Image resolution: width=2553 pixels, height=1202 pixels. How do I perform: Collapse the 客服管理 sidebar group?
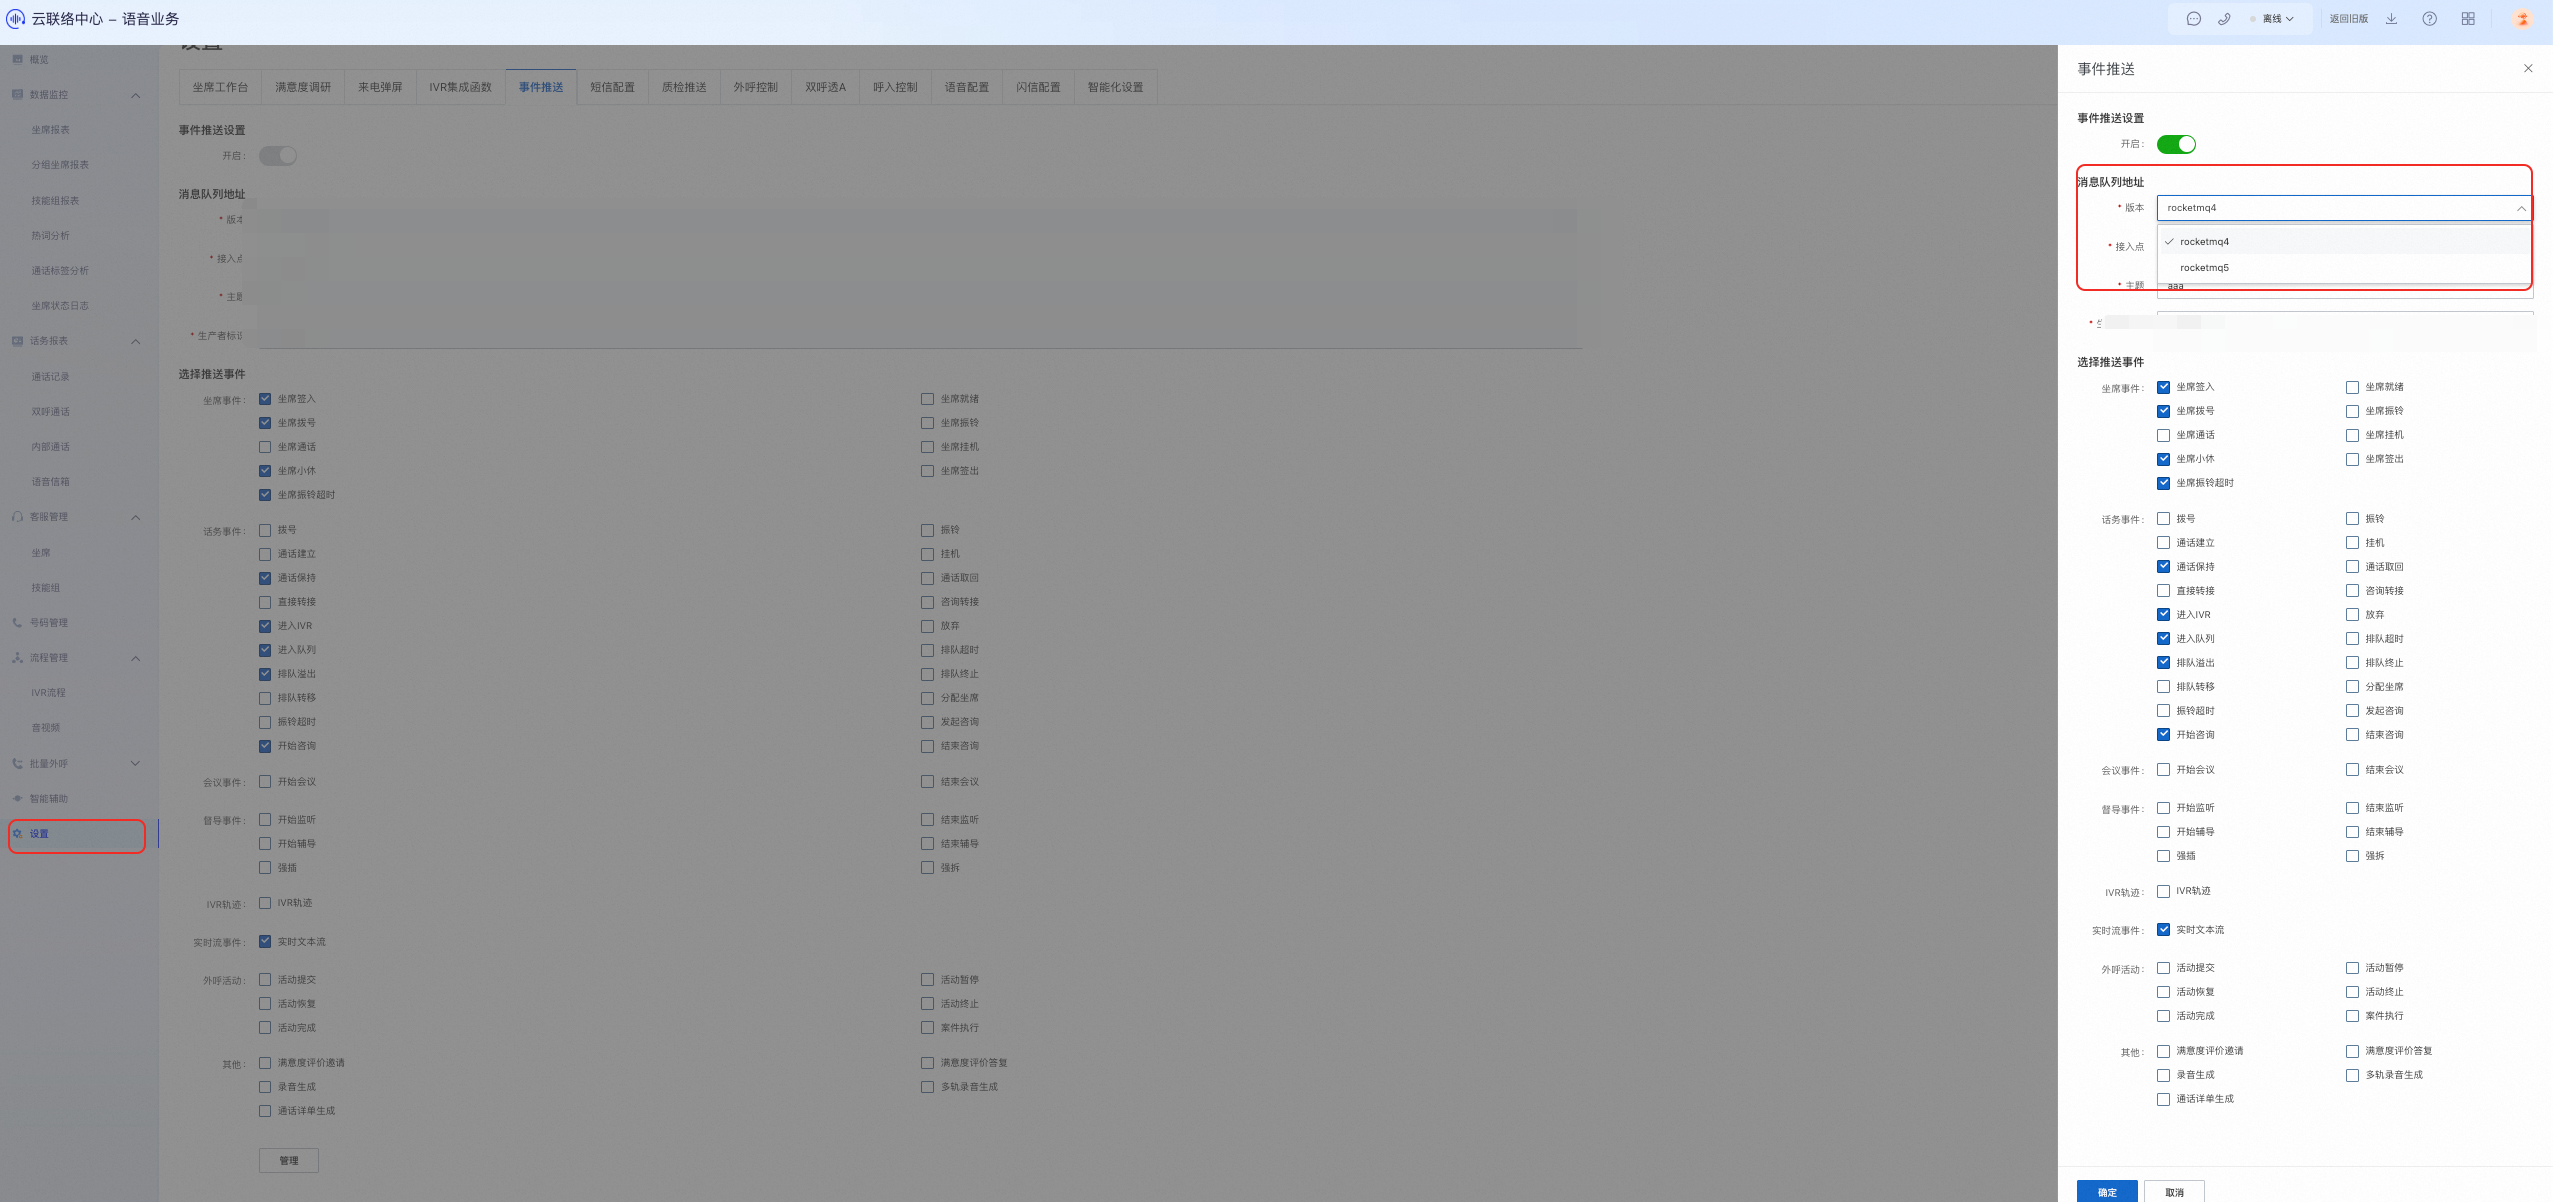coord(136,517)
